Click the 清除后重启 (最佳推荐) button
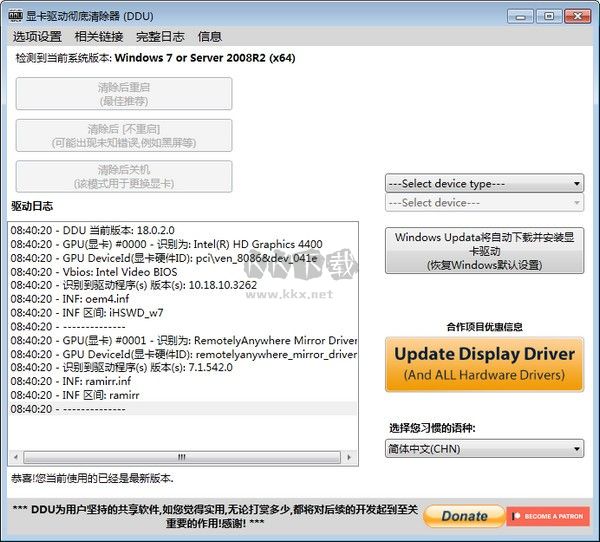Viewport: 600px width, 542px height. point(124,94)
